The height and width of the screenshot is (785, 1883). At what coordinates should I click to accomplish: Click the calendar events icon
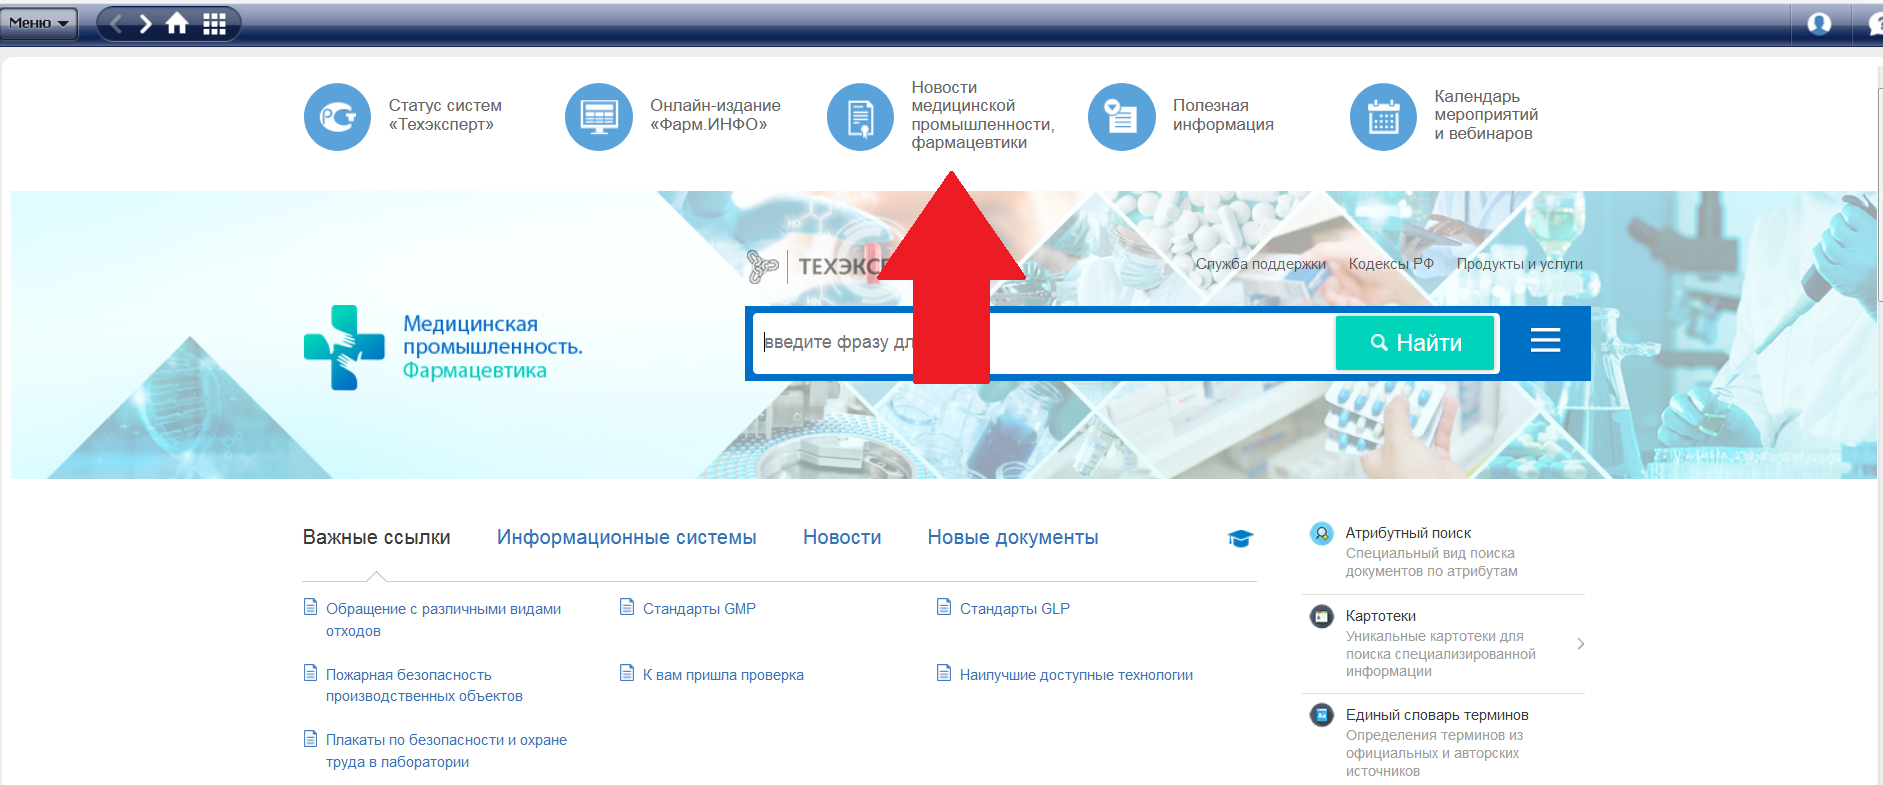[1383, 117]
